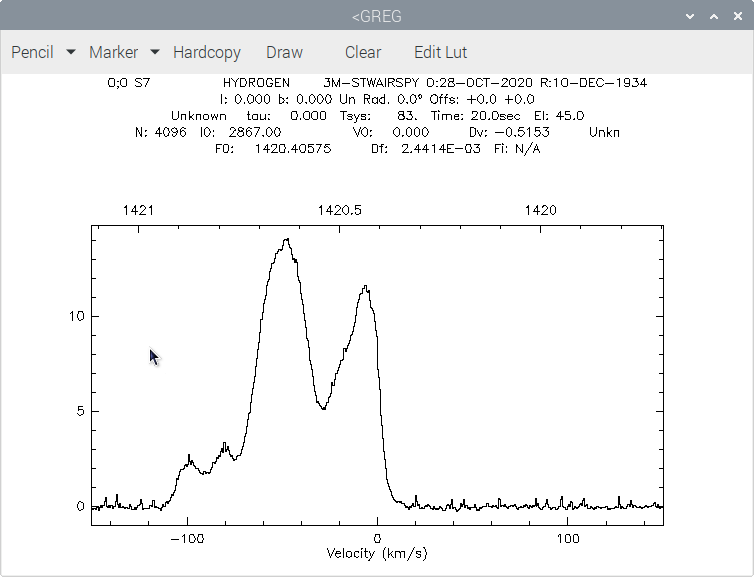Viewport: 754px width, 577px height.
Task: Open the Pencil dropdown arrow
Action: (x=71, y=52)
